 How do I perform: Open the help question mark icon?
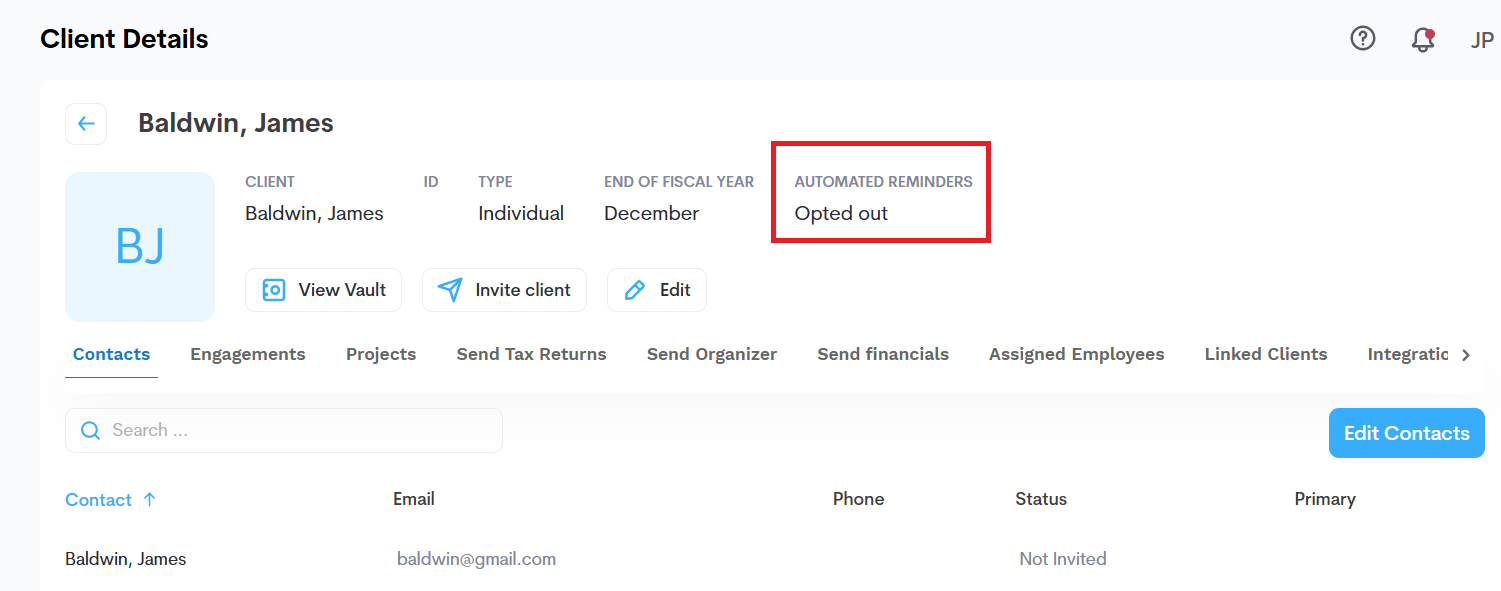point(1363,38)
